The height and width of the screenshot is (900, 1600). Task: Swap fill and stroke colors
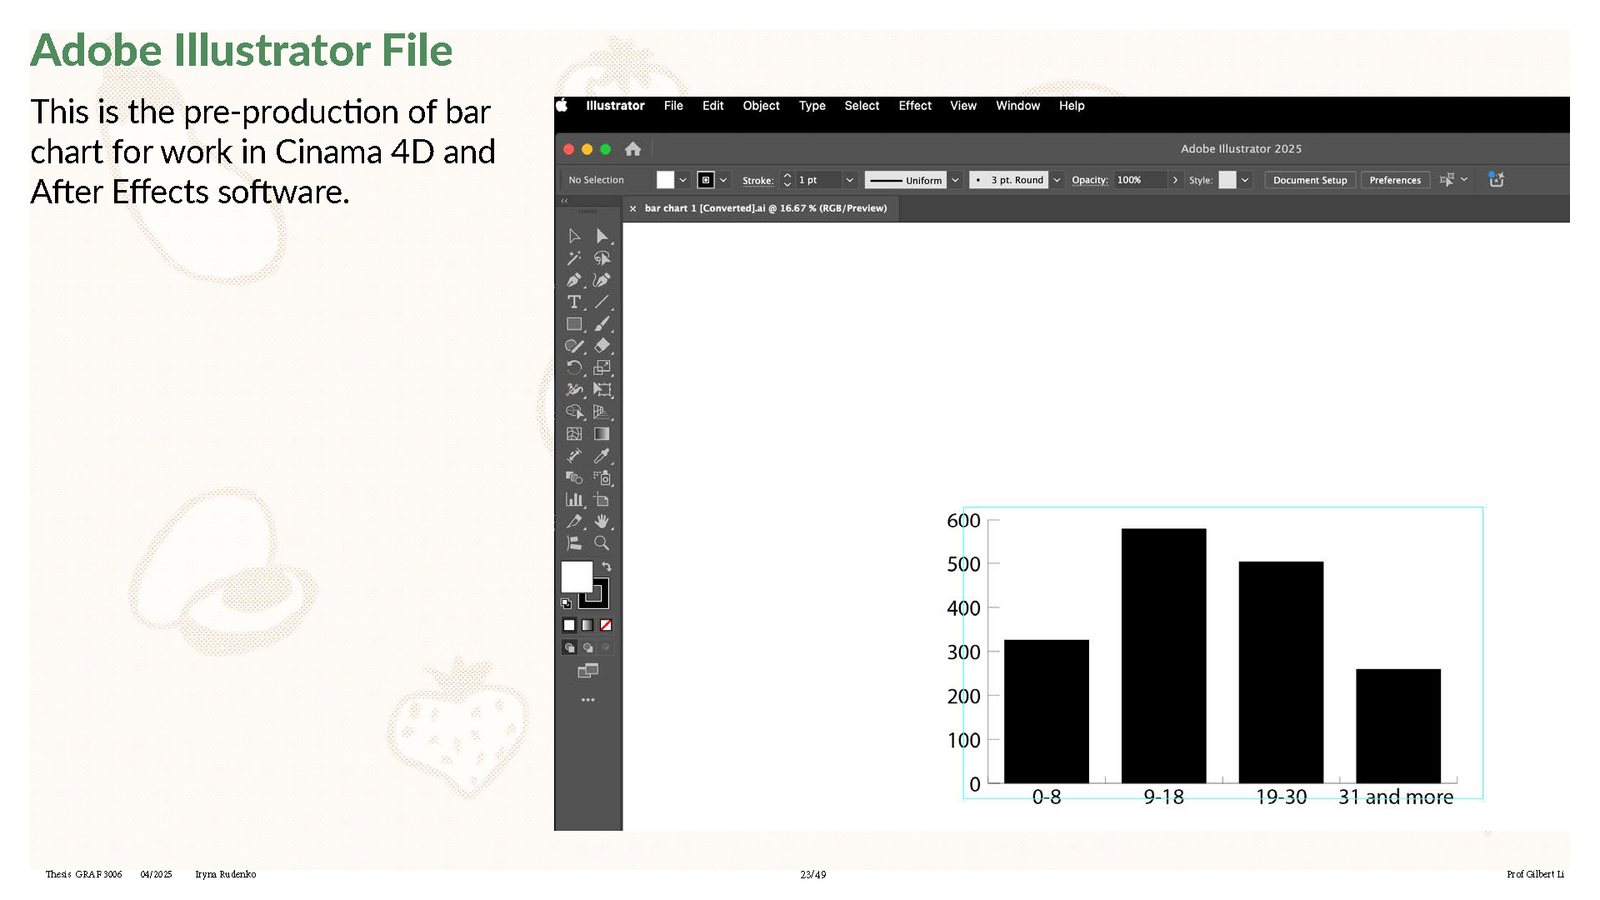pos(606,566)
